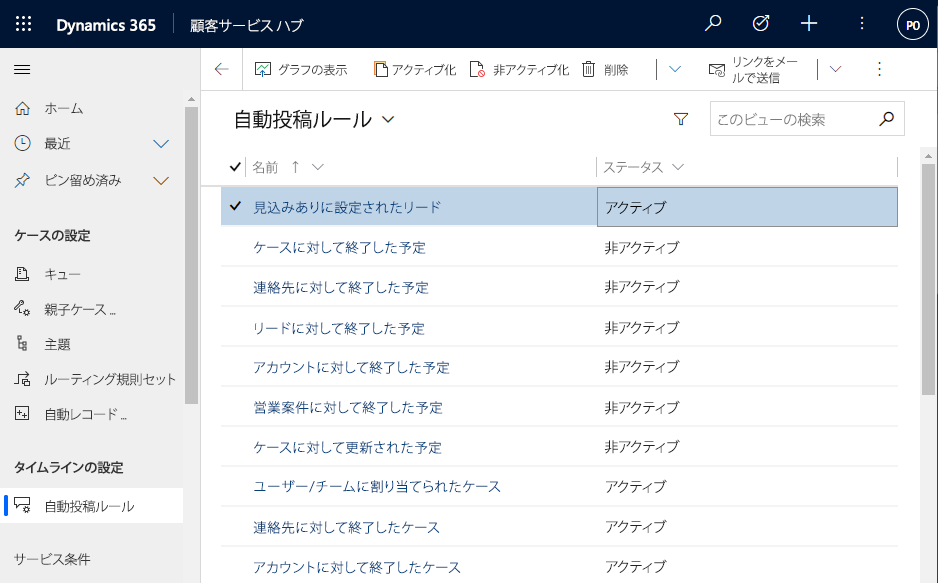This screenshot has height=583, width=938.
Task: Open the filter funnel icon above the list
Action: [681, 118]
